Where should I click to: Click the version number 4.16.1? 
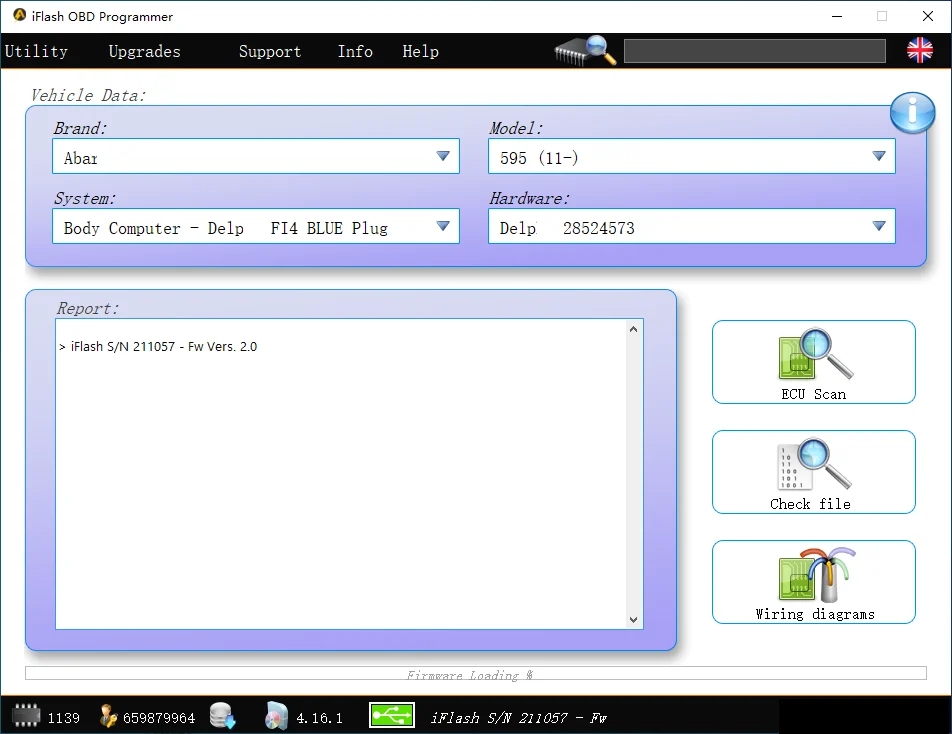click(319, 718)
